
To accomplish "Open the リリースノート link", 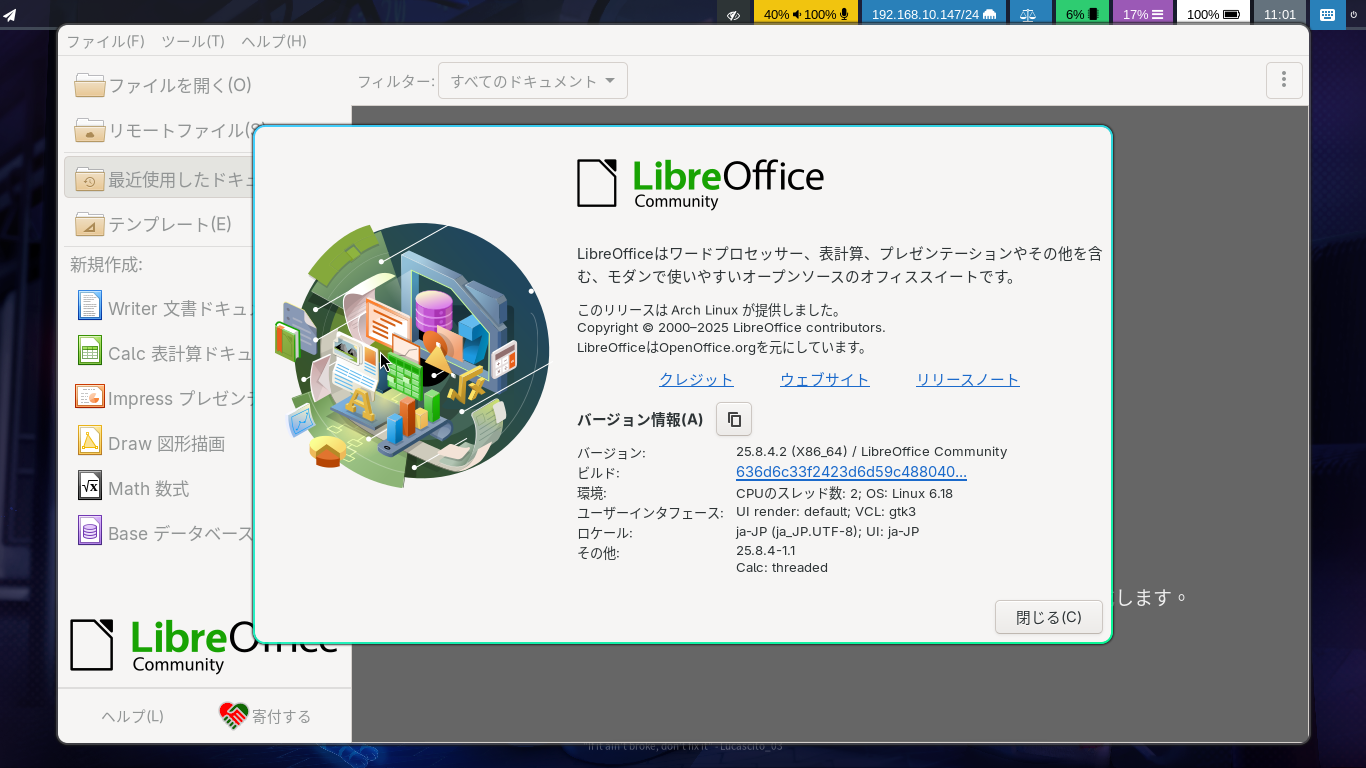I will tap(968, 380).
